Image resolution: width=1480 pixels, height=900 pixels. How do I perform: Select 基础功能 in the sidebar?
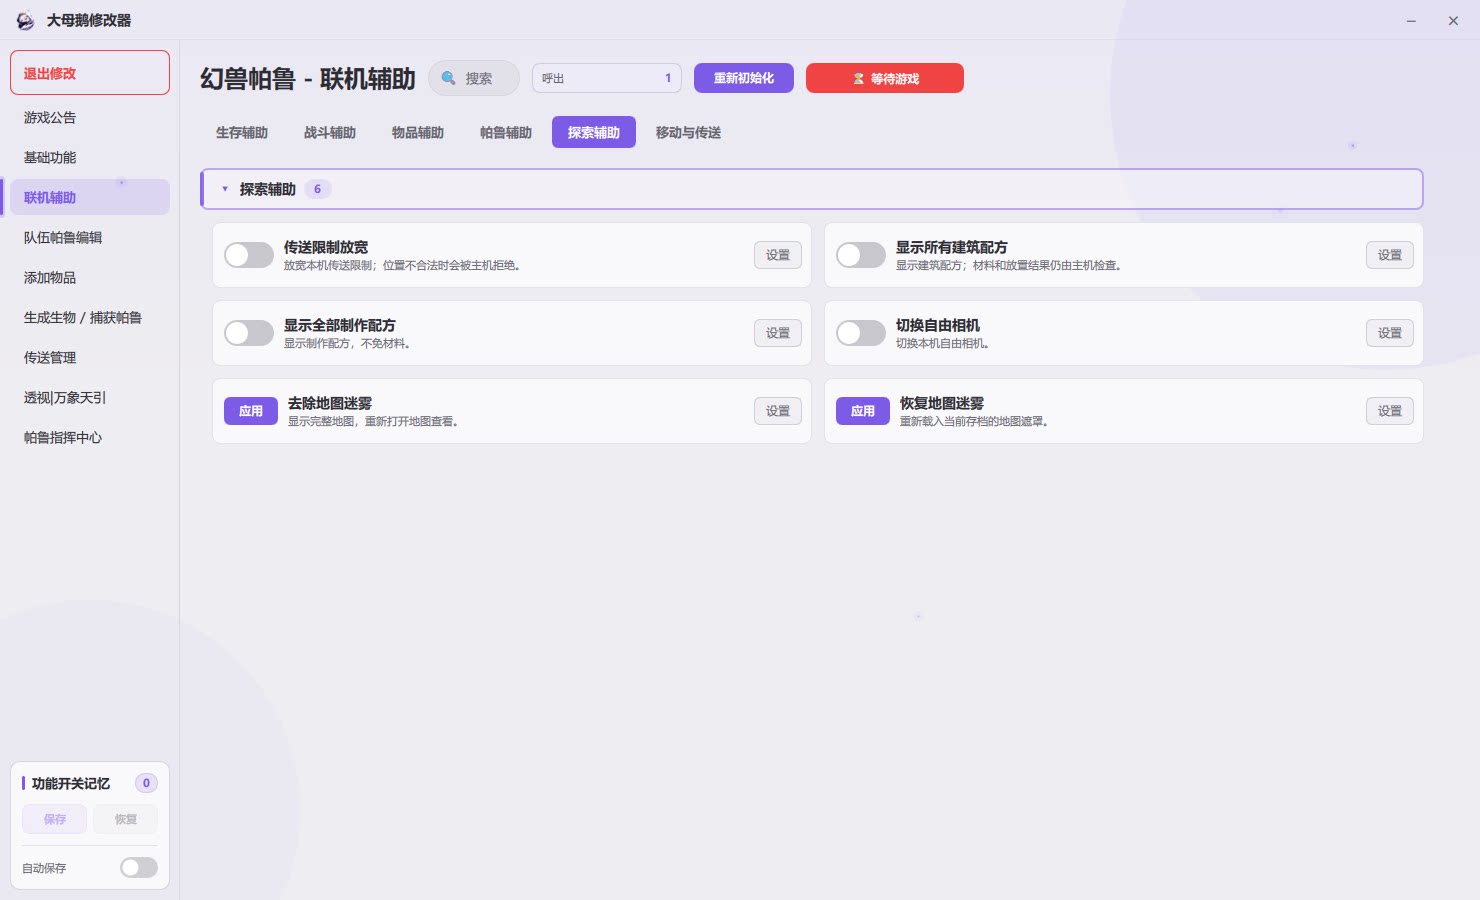(x=90, y=157)
